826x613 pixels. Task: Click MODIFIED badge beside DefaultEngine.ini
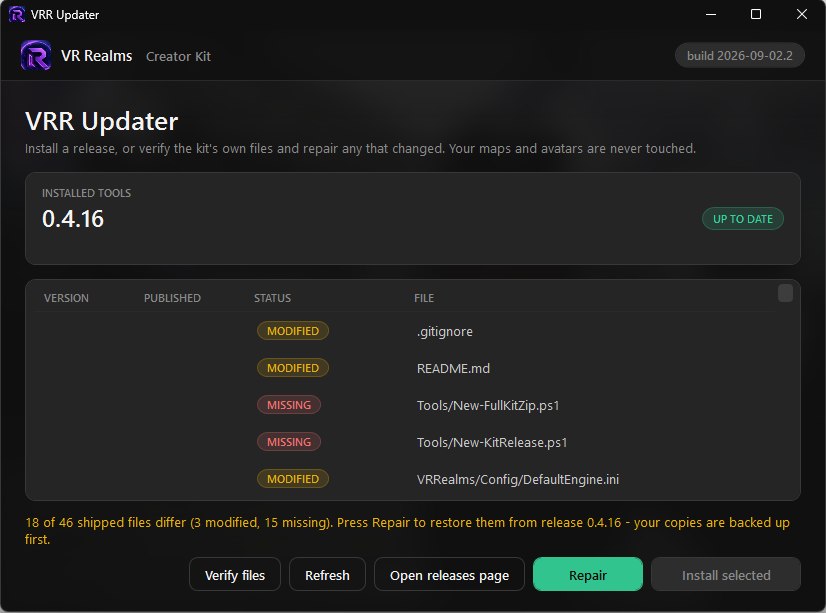pos(293,478)
